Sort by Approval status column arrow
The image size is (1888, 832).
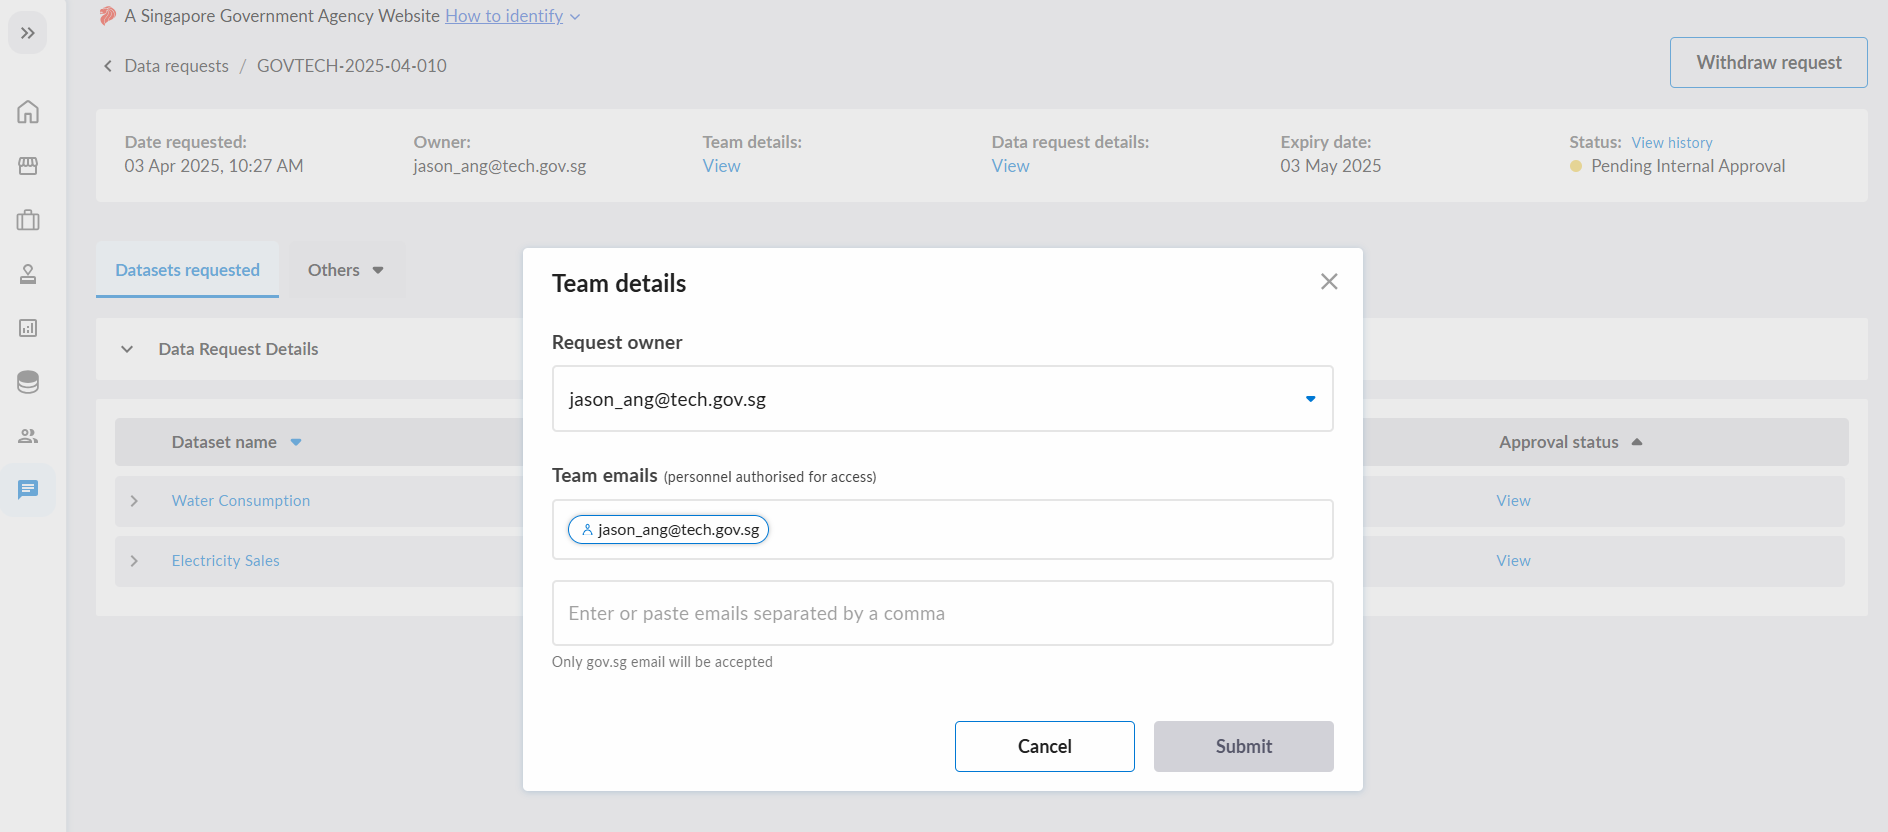click(1637, 442)
